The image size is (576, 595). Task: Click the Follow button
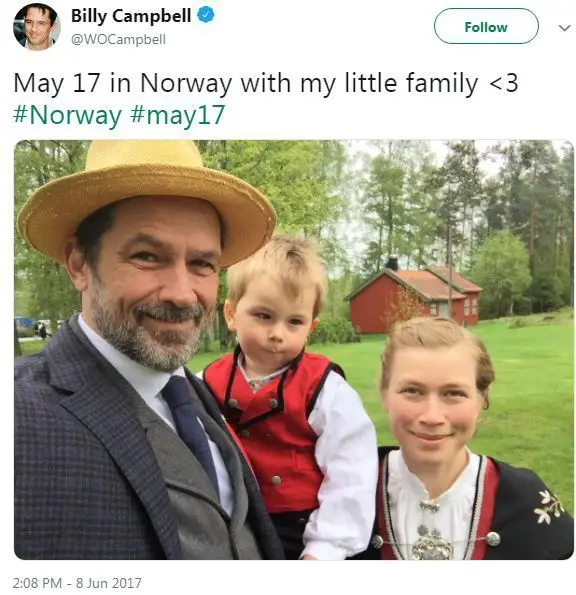[486, 26]
